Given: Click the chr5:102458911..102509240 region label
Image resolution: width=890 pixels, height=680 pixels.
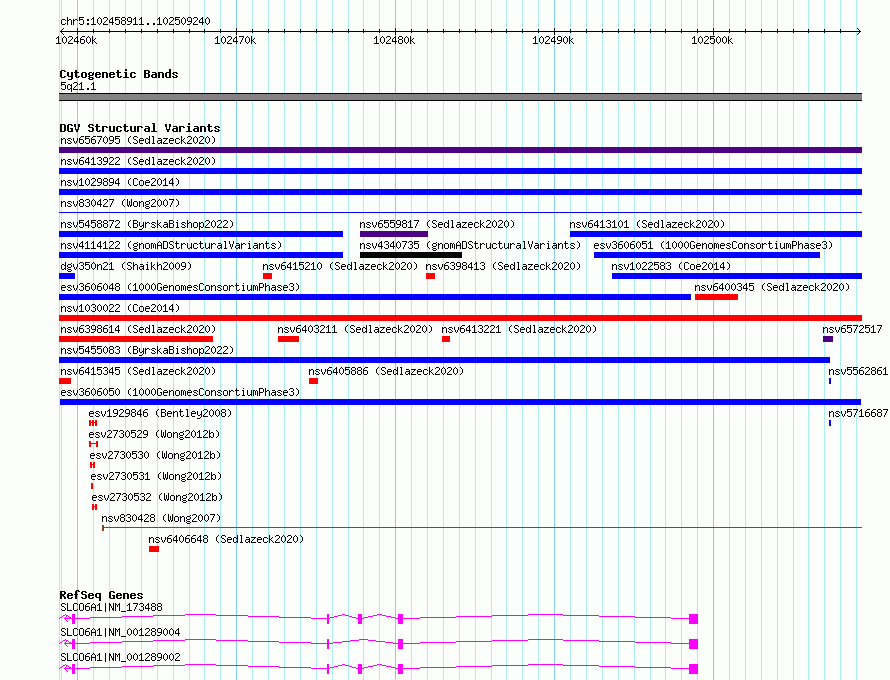Looking at the screenshot, I should click(135, 21).
